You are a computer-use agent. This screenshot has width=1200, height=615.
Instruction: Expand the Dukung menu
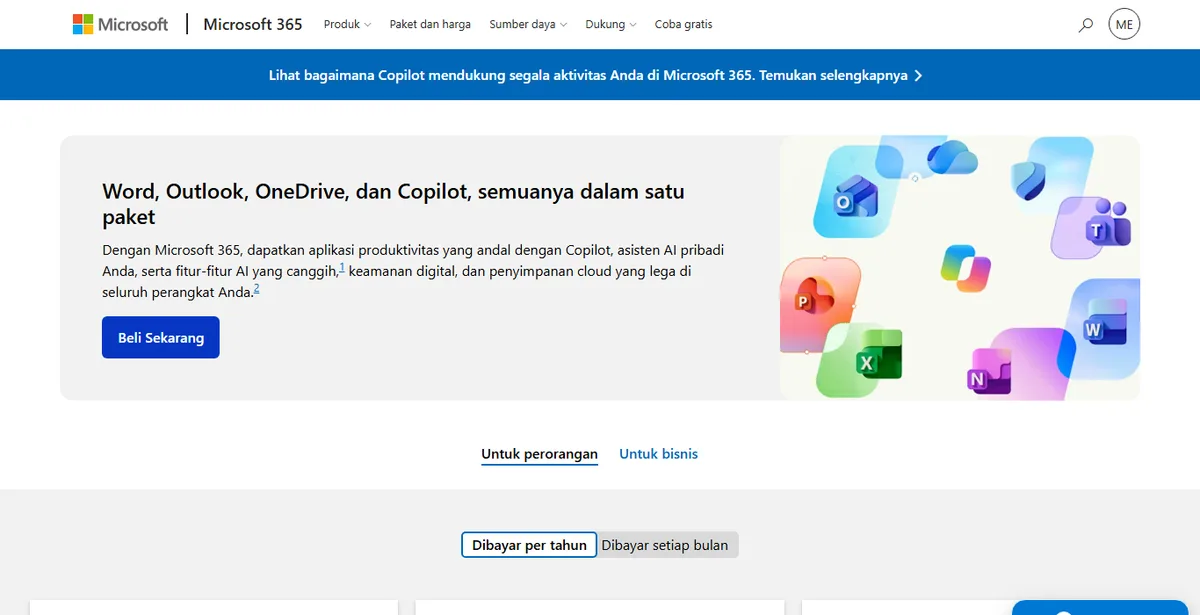[x=611, y=24]
